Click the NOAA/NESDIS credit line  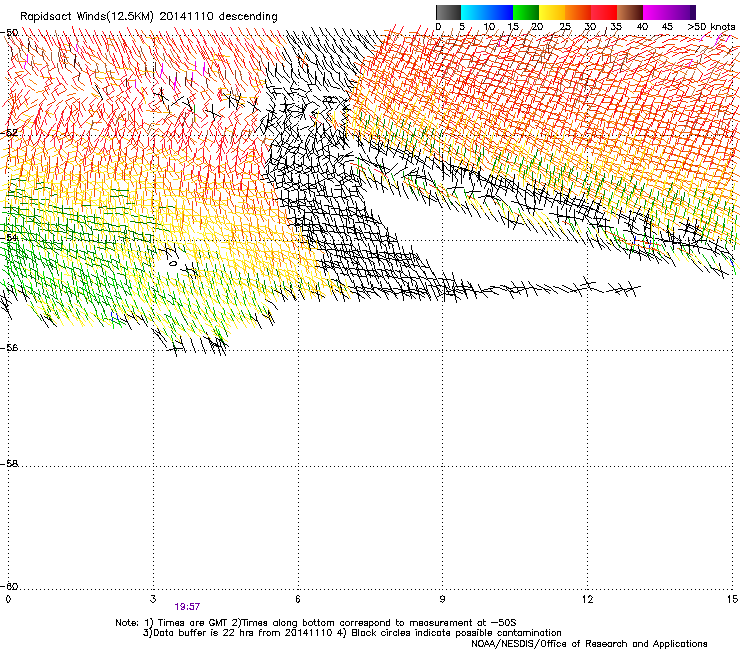pyautogui.click(x=589, y=644)
